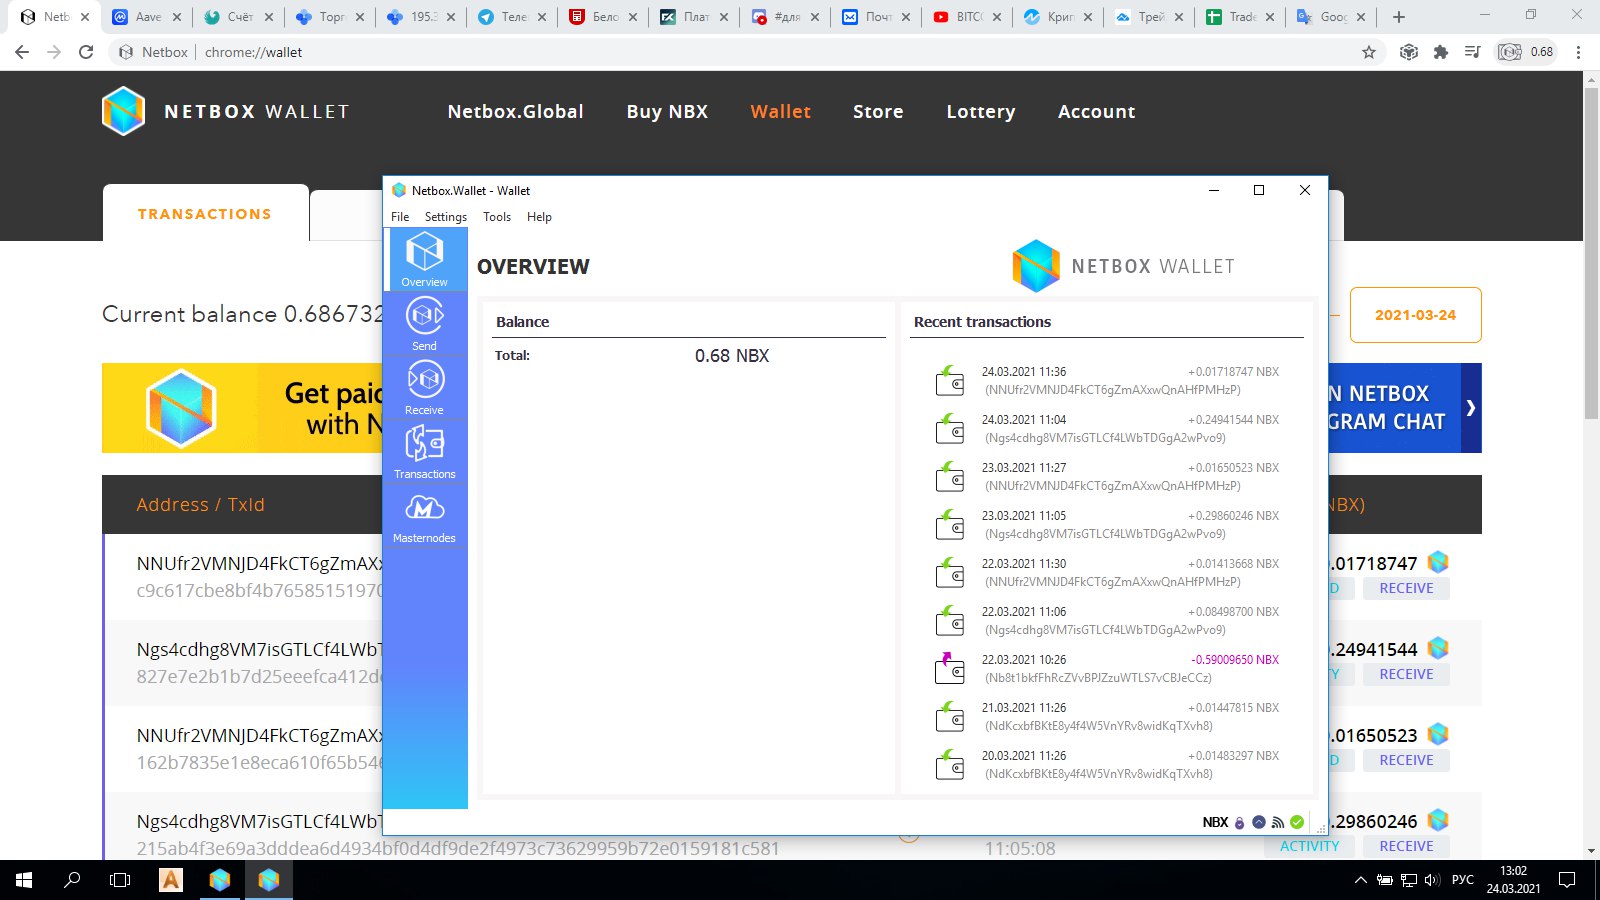This screenshot has width=1600, height=900.
Task: Select the 24.03.2021 11:04 transaction
Action: [1107, 428]
